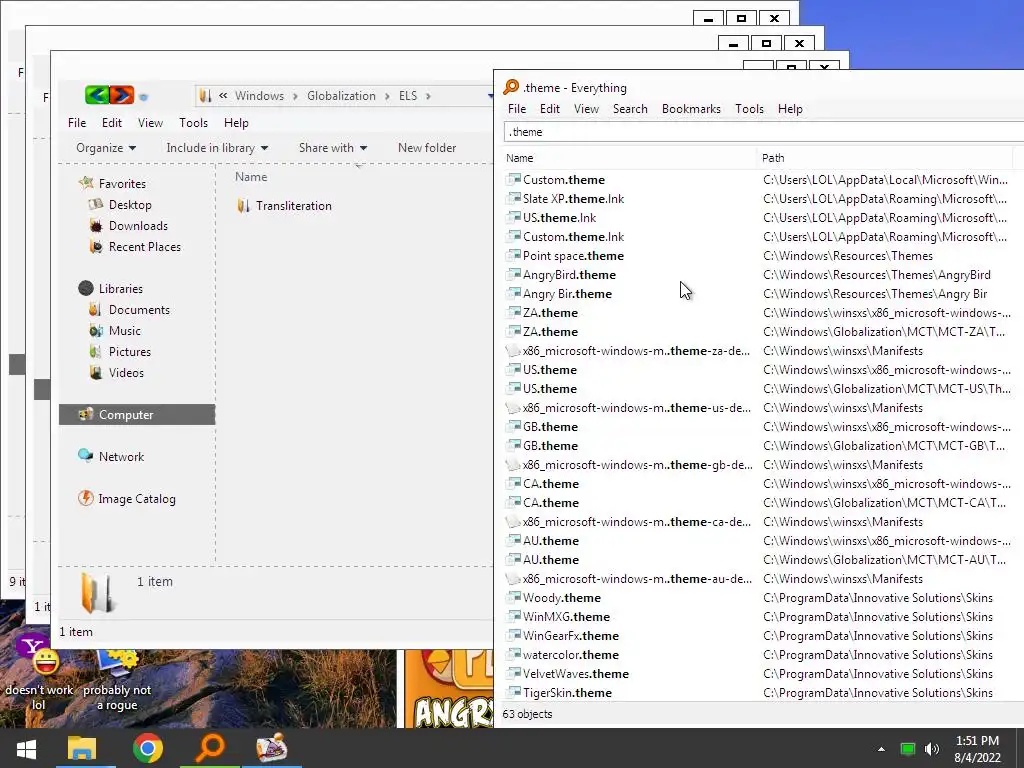Click the Libraries icon in the sidebar

pyautogui.click(x=86, y=288)
